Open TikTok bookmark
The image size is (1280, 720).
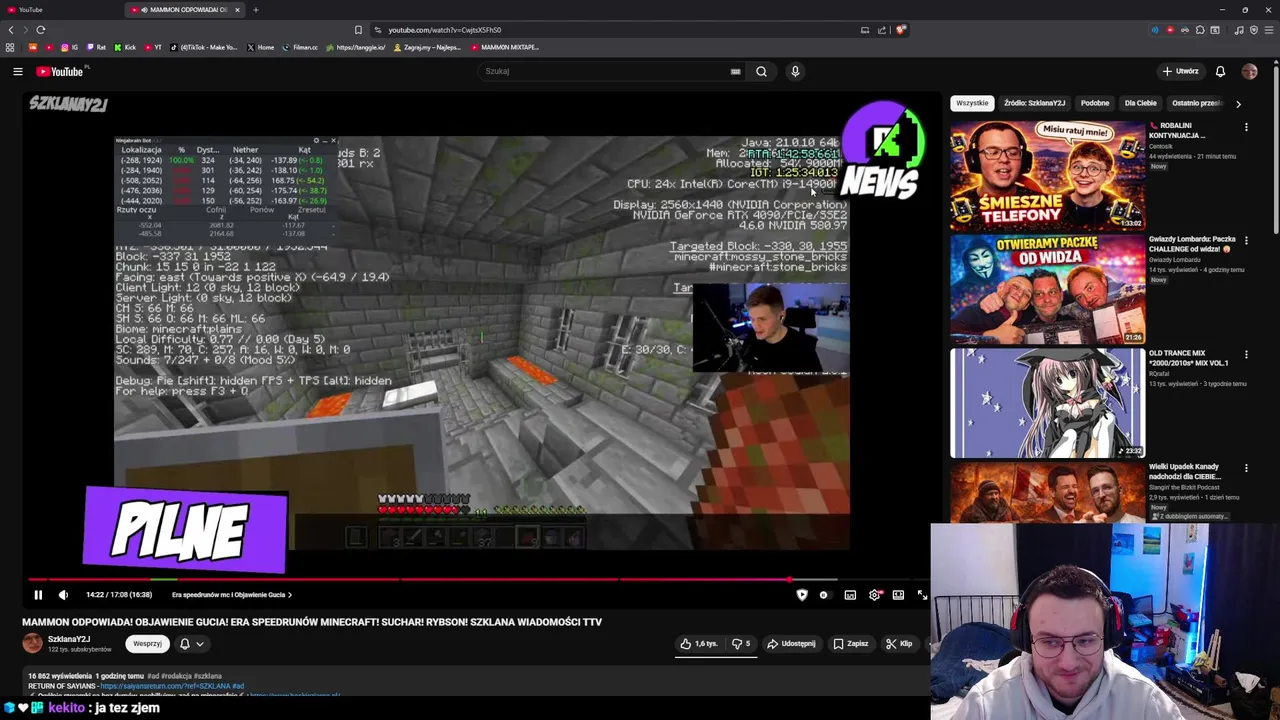point(204,47)
